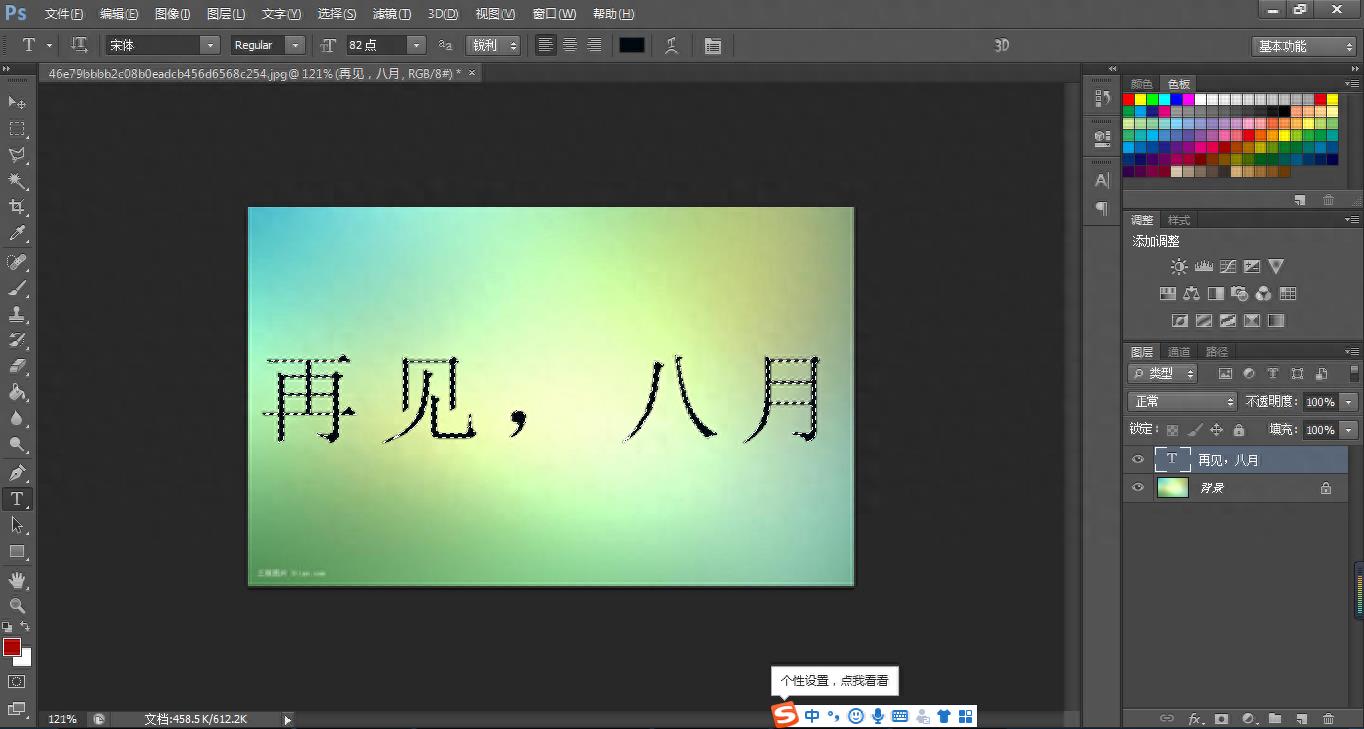Toggle lock transparent pixels
The height and width of the screenshot is (729, 1364).
point(1172,430)
